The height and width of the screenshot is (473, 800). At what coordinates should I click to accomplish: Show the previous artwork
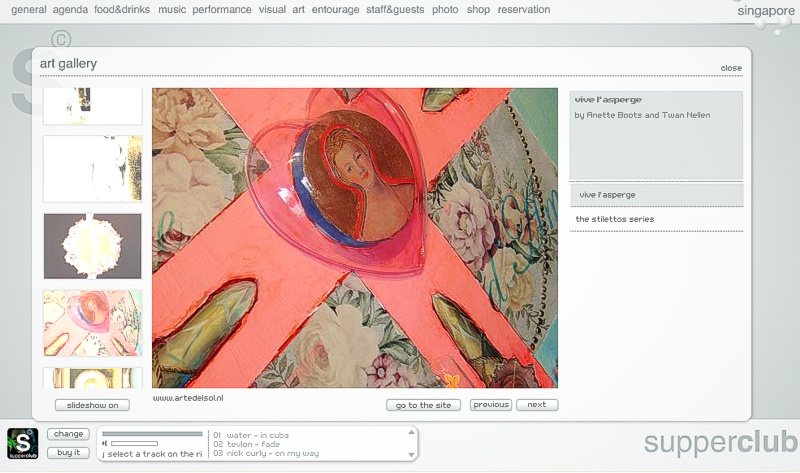tap(491, 405)
